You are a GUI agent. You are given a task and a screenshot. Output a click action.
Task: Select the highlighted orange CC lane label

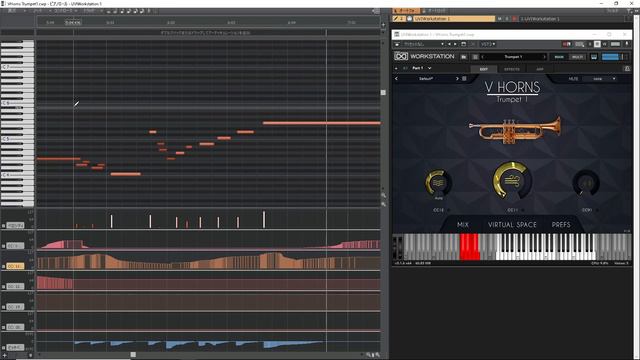(x=16, y=266)
